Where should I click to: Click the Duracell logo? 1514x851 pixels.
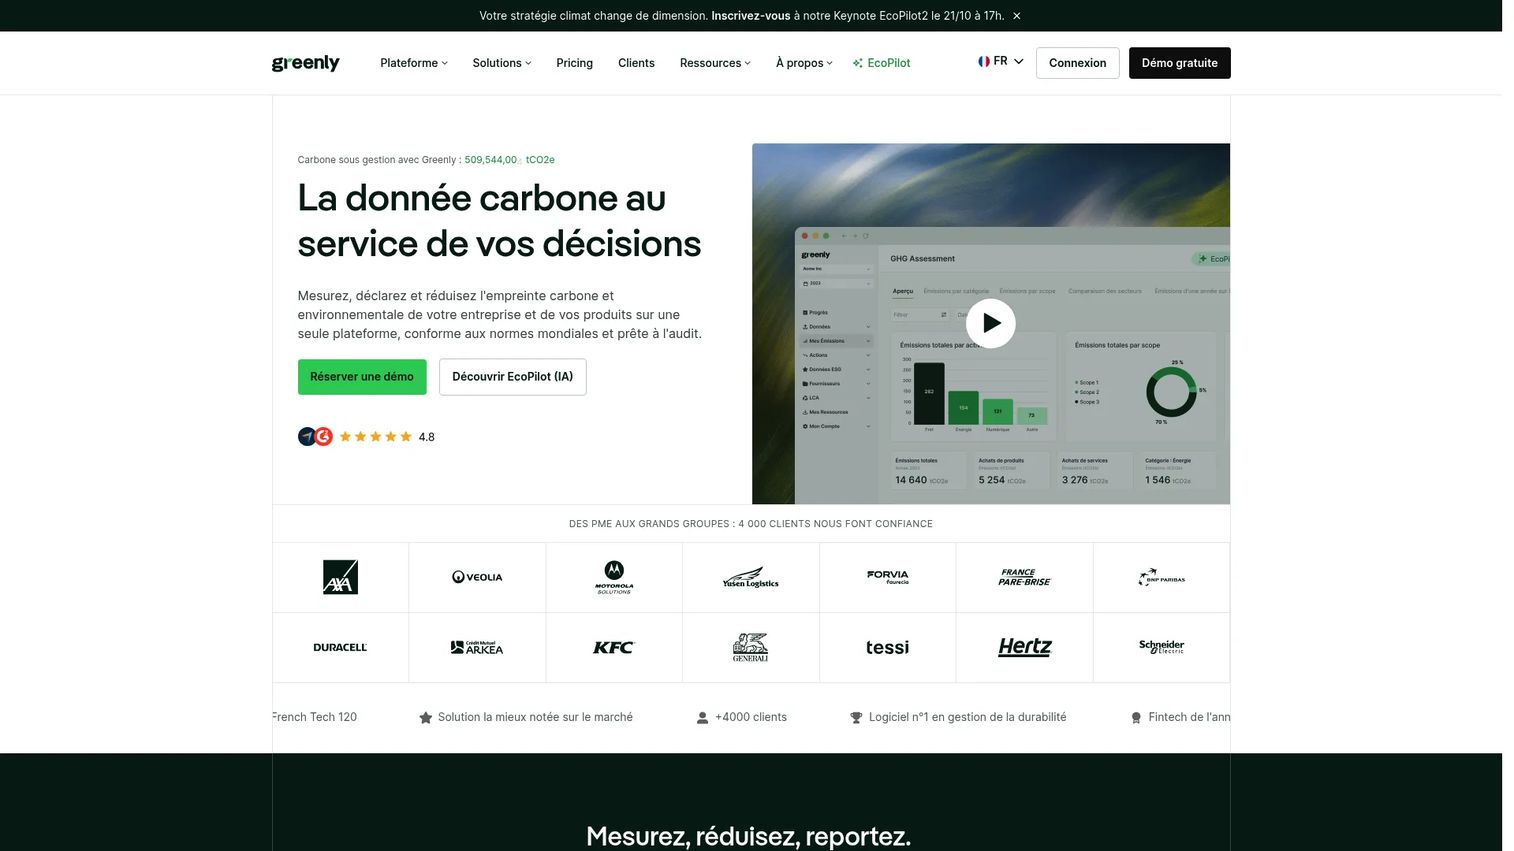(x=340, y=647)
